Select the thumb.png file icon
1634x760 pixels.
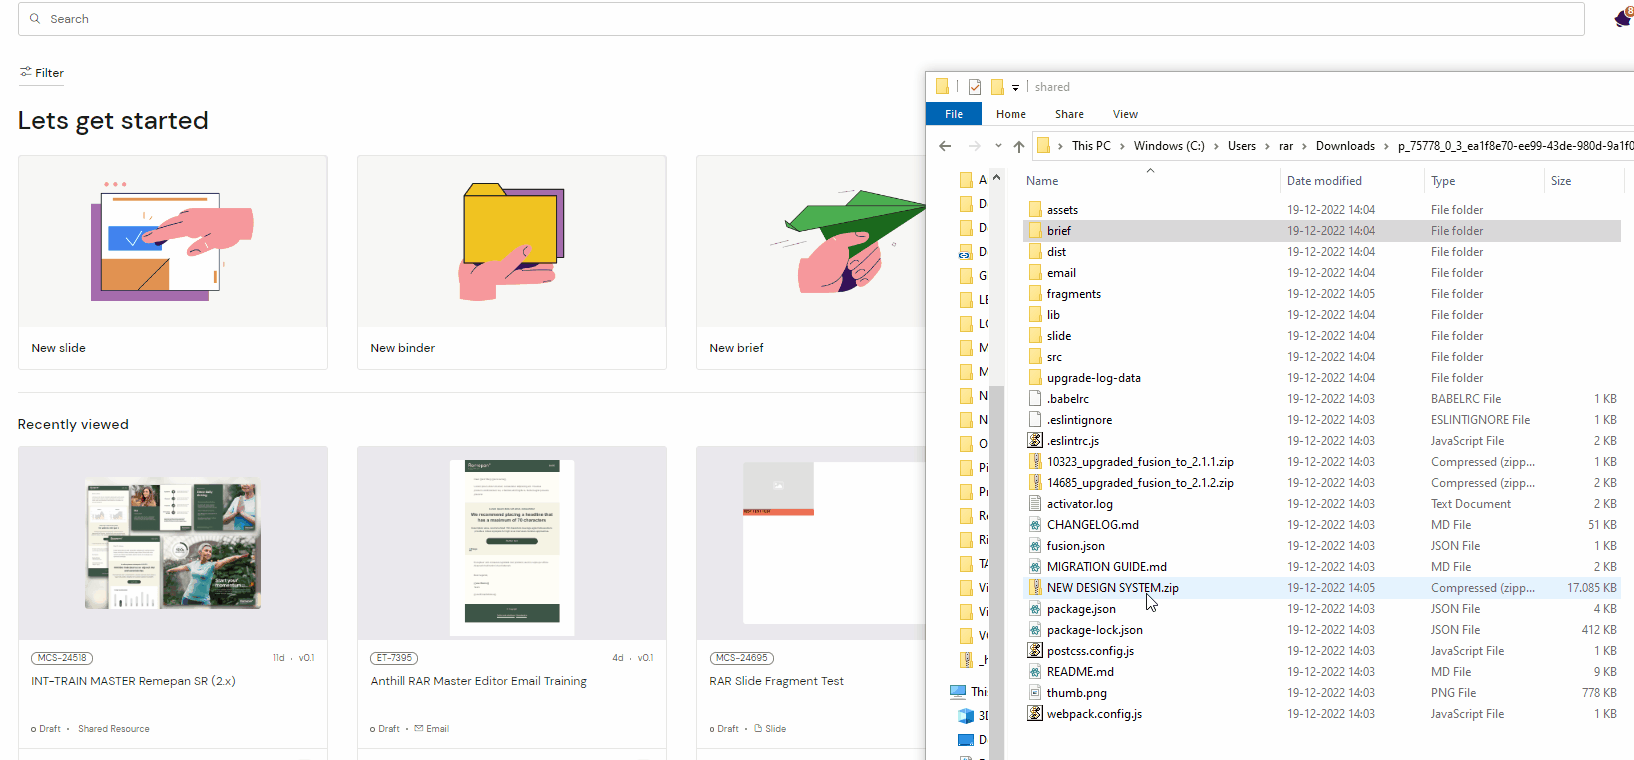point(1035,693)
